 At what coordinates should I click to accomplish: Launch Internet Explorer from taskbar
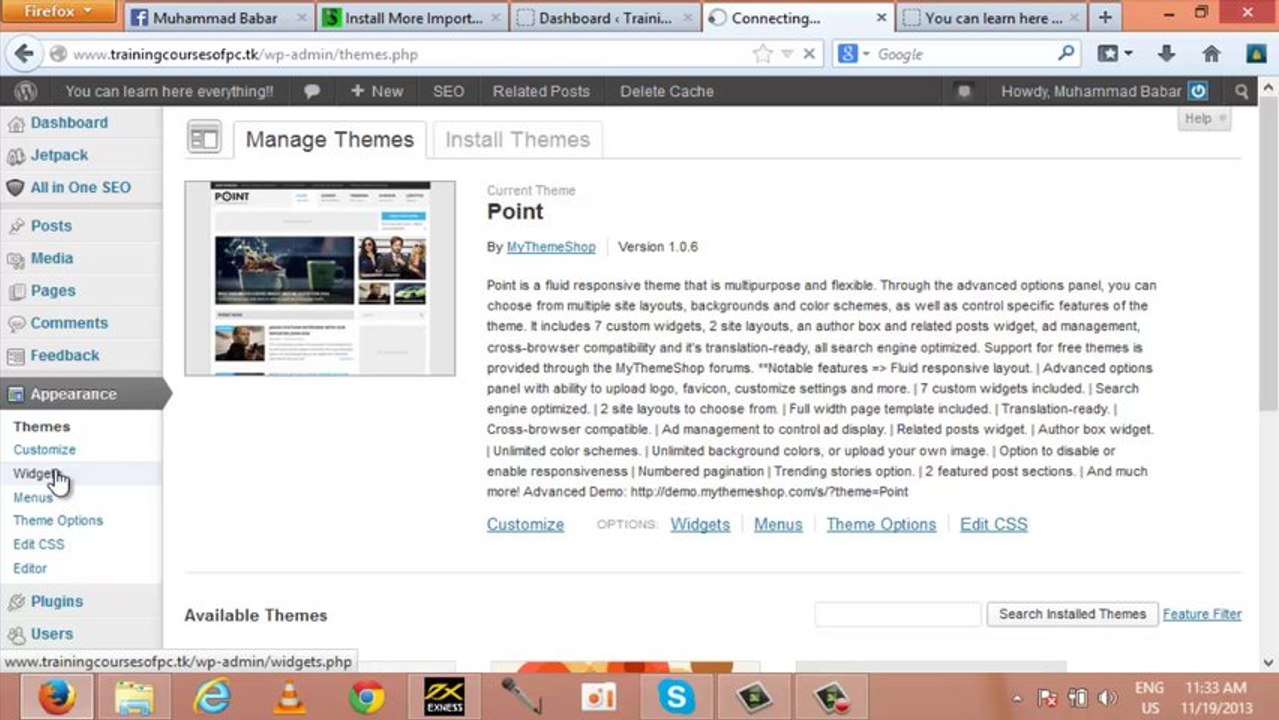tap(212, 696)
